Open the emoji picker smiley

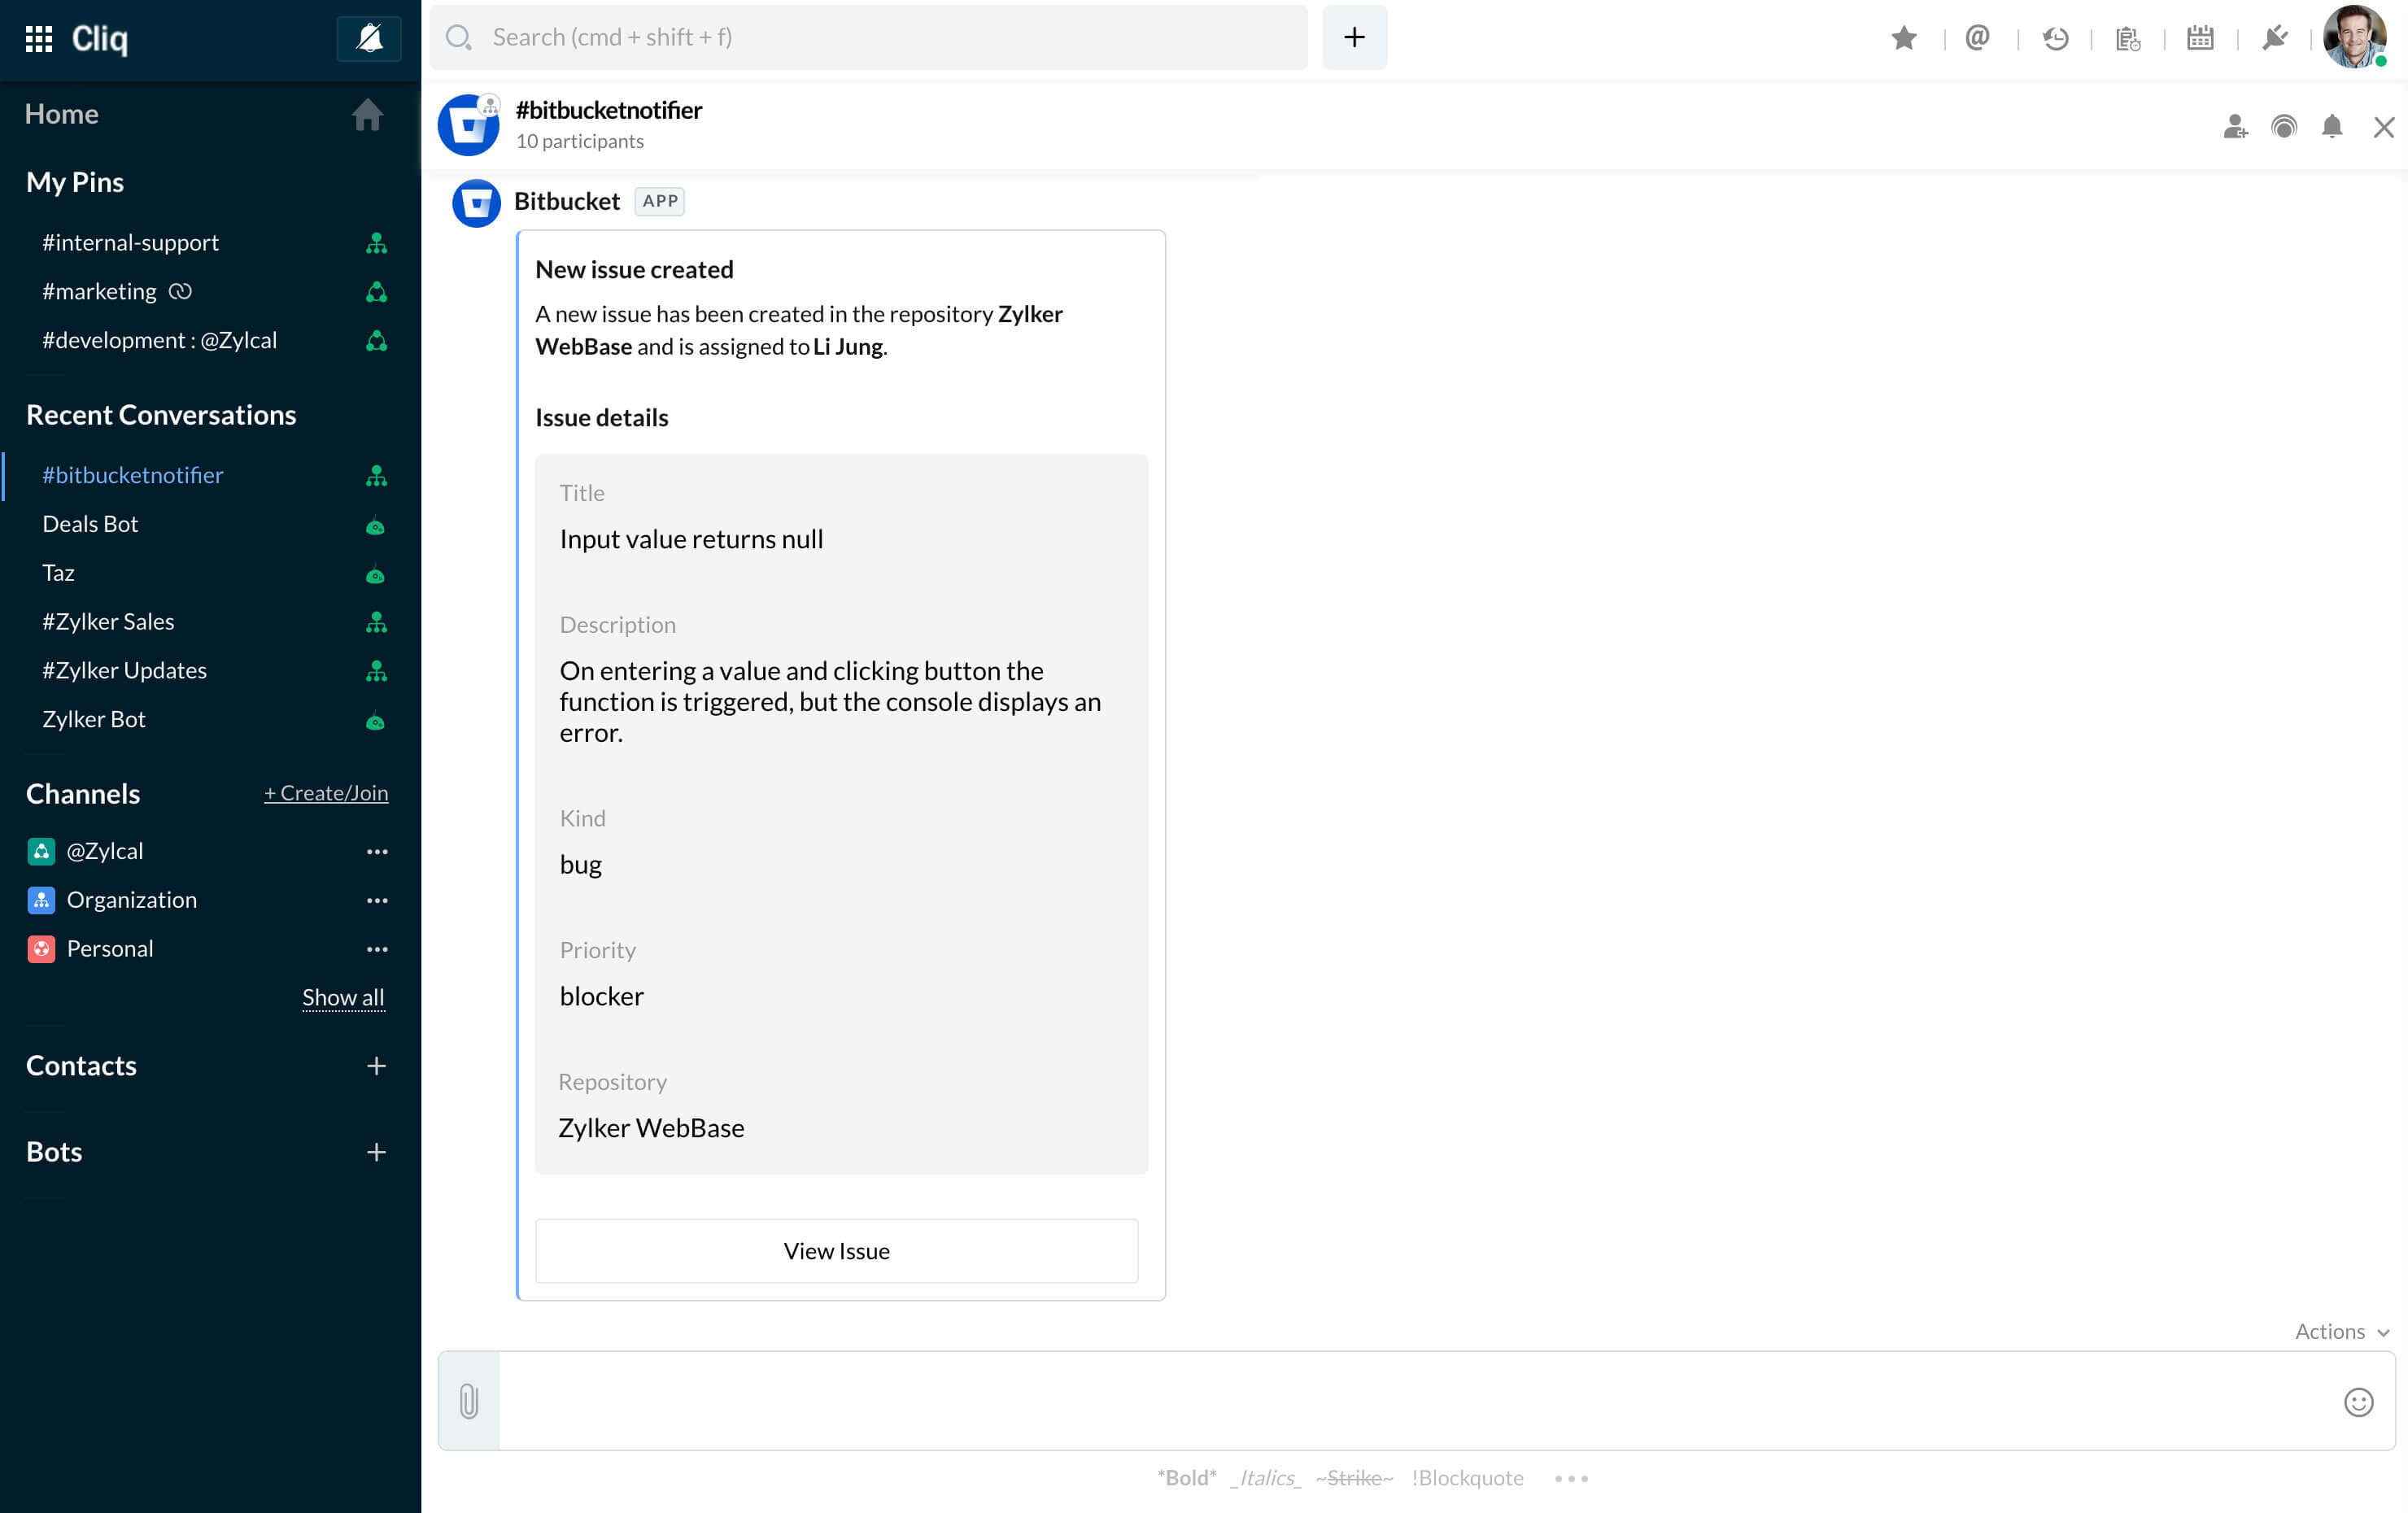[2358, 1402]
